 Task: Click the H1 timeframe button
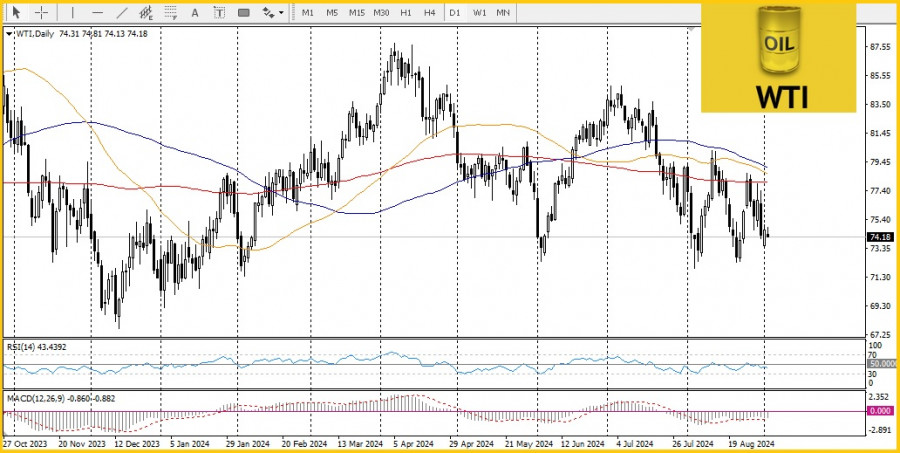tap(405, 13)
